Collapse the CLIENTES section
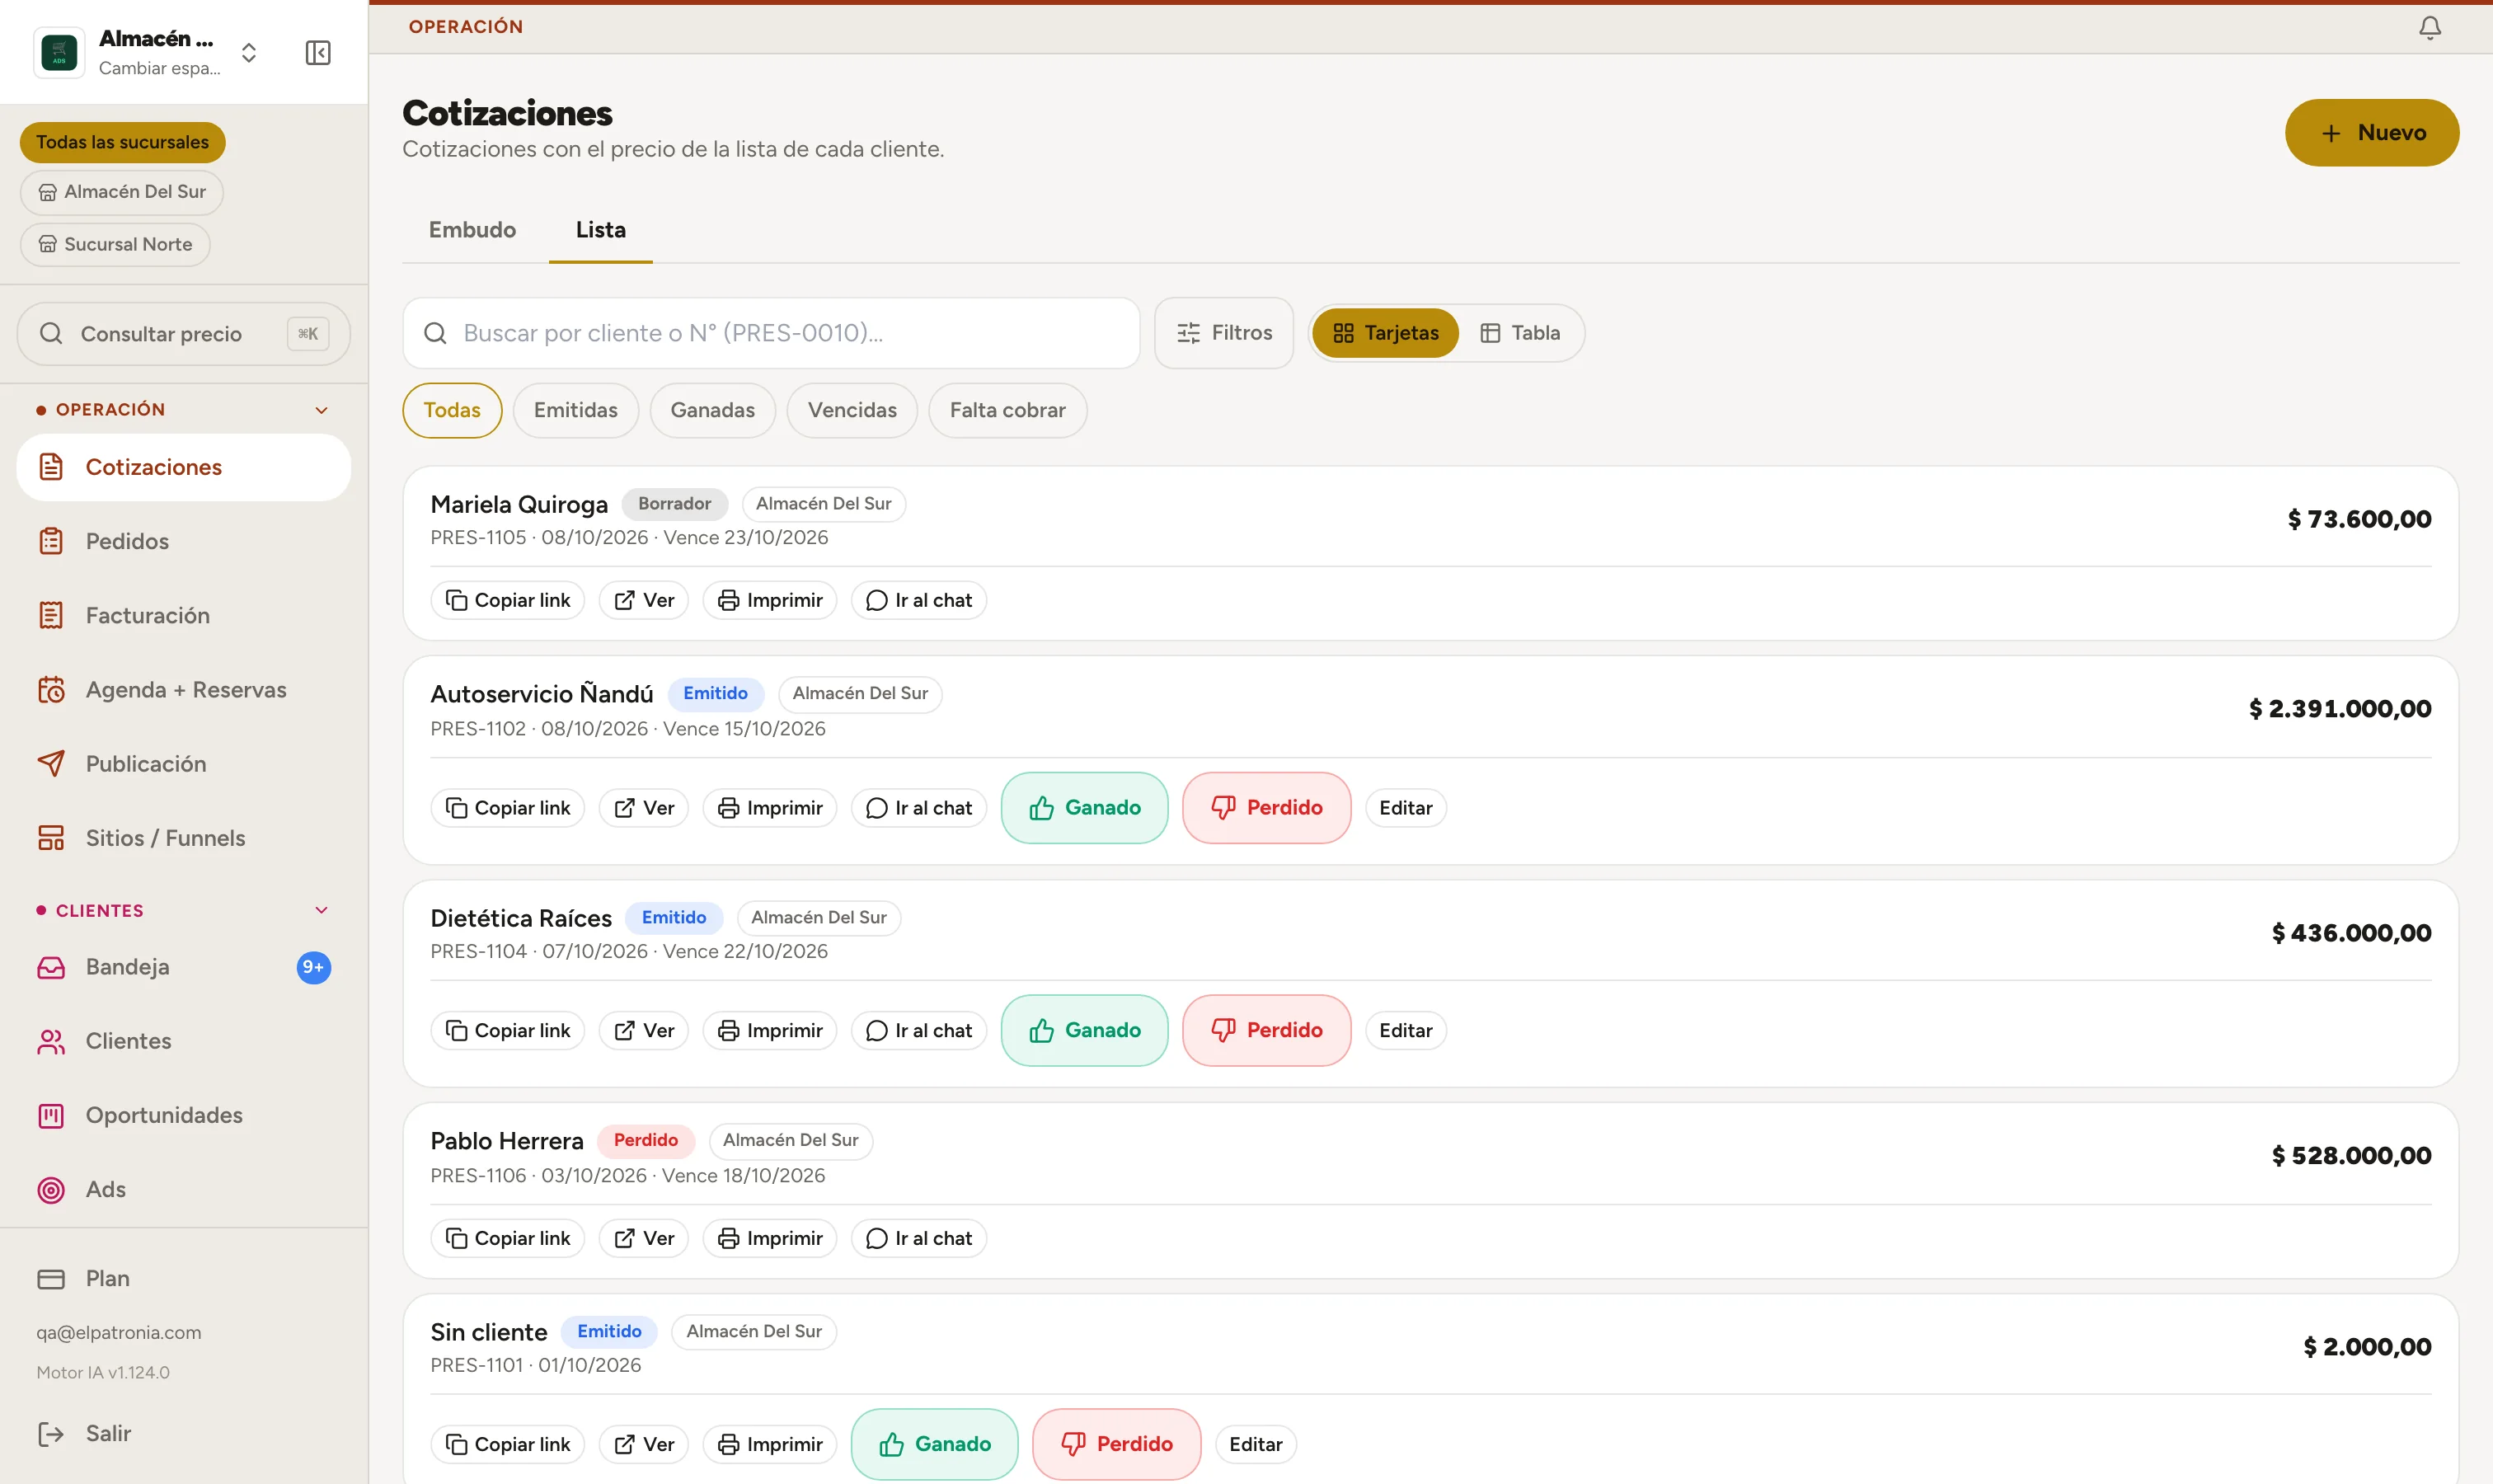2493x1484 pixels. coord(321,910)
